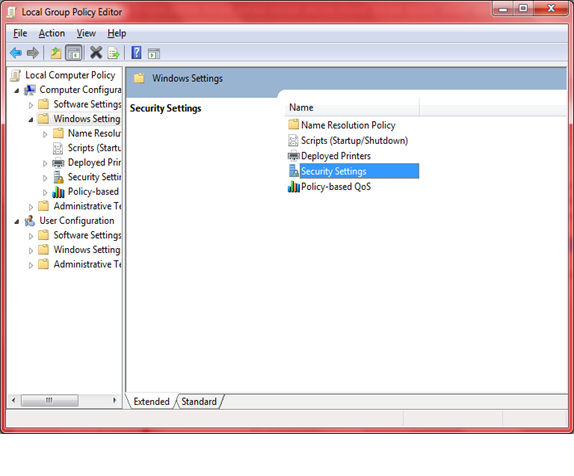Expand Windows Settings under User Configuration
The width and height of the screenshot is (574, 476).
(31, 250)
